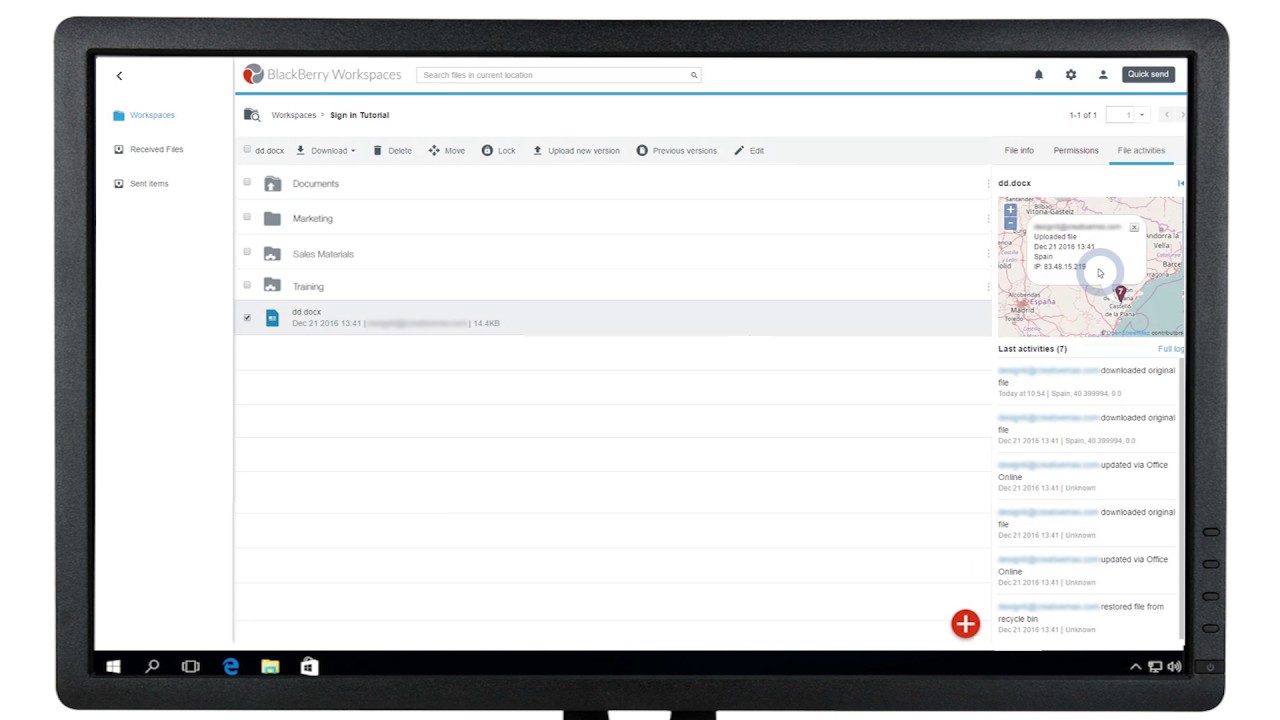Open Windows taskbar search
This screenshot has width=1280, height=720.
[x=152, y=666]
